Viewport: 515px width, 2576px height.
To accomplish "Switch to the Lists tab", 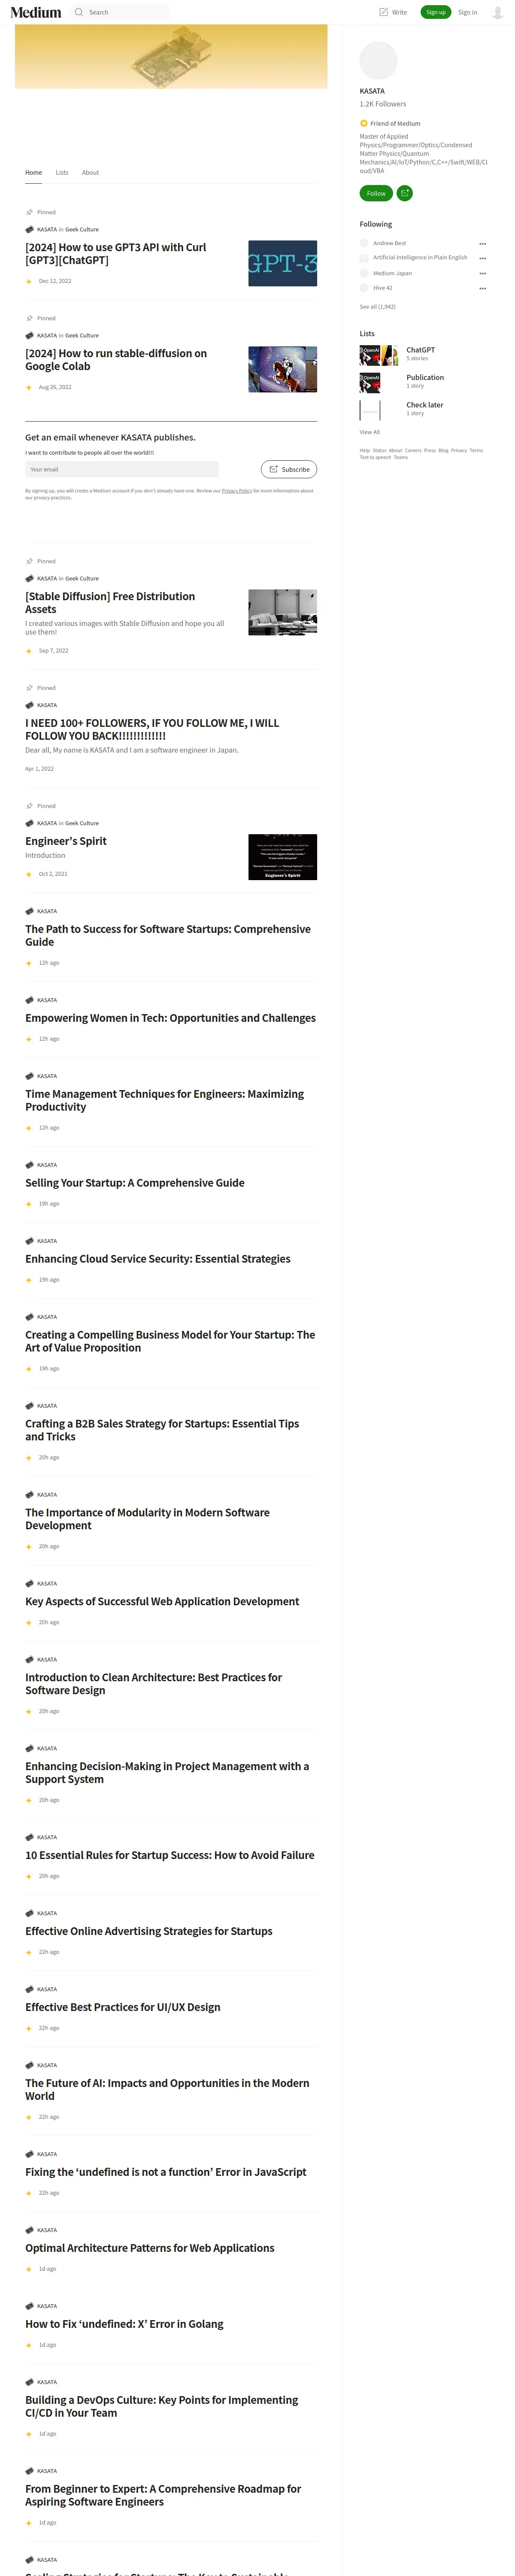I will 62,172.
